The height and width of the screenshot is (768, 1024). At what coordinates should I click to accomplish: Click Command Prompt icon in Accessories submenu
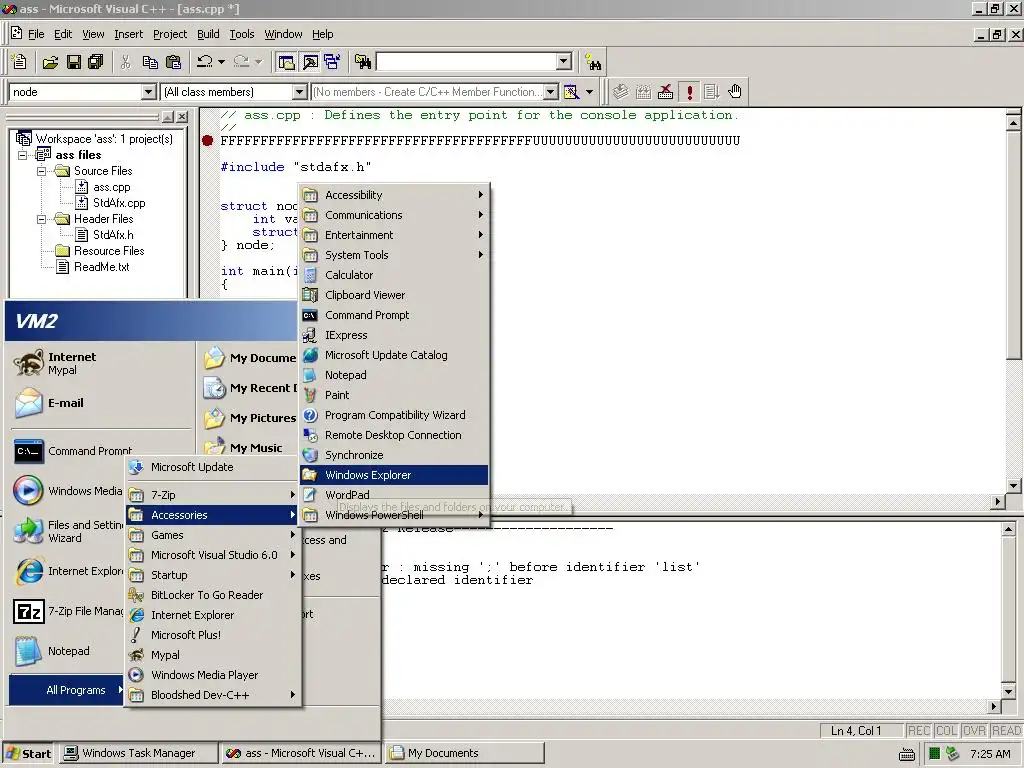(x=310, y=315)
